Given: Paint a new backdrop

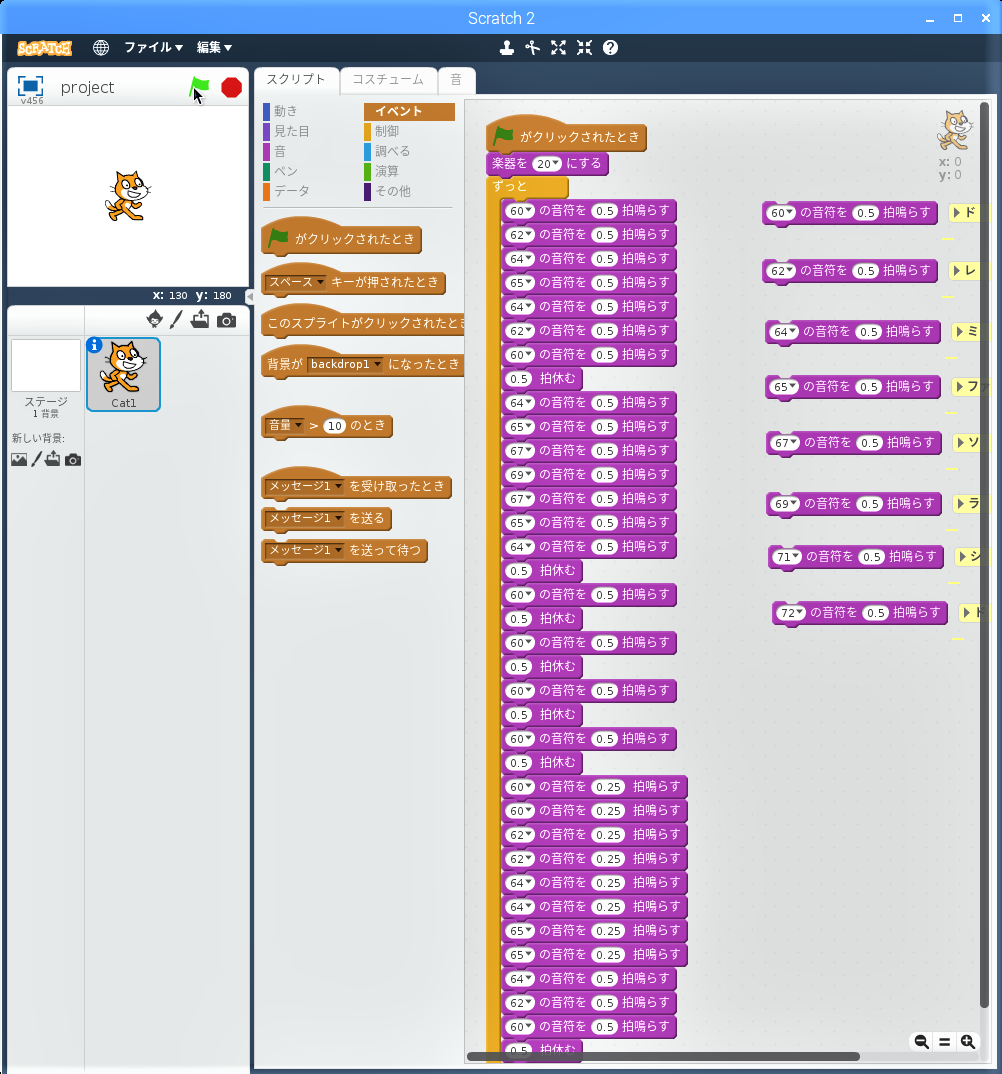Looking at the screenshot, I should (36, 459).
